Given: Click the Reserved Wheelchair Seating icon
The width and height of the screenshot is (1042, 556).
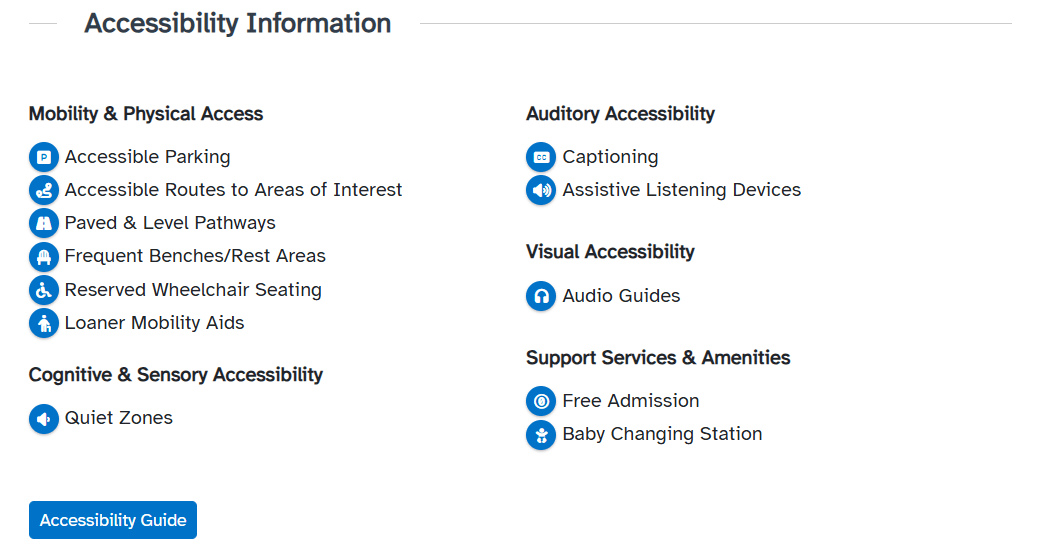Looking at the screenshot, I should pyautogui.click(x=44, y=290).
